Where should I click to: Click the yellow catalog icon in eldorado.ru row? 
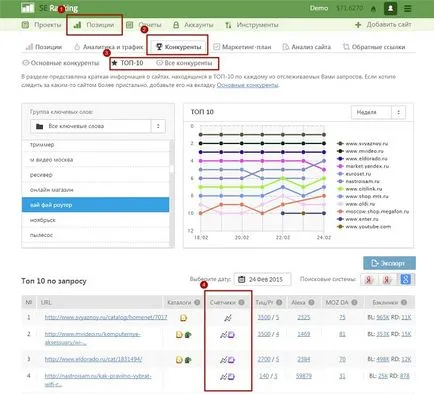tap(179, 360)
